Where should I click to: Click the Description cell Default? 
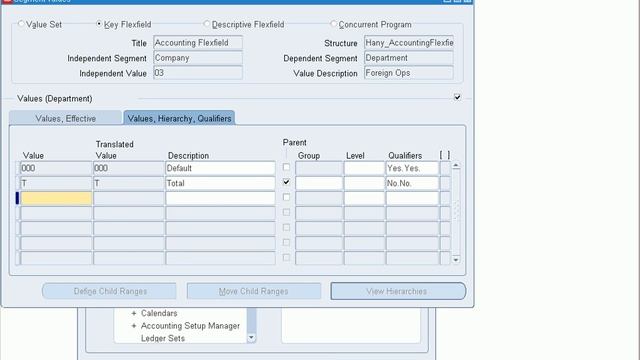tap(220, 168)
